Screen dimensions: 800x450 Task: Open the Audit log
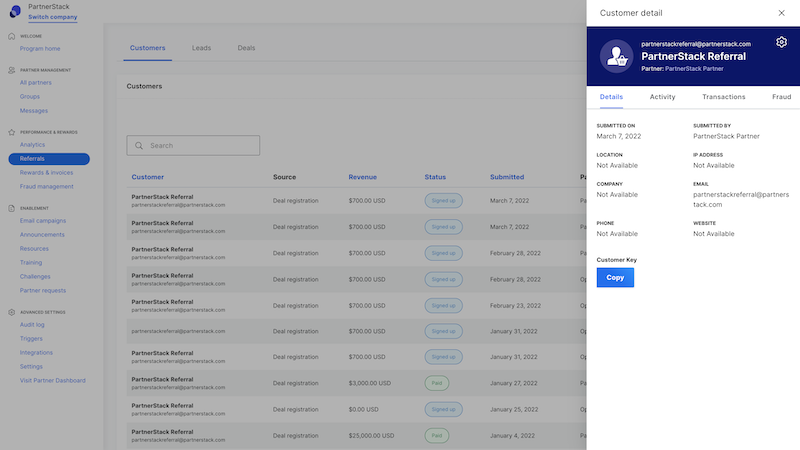click(32, 324)
